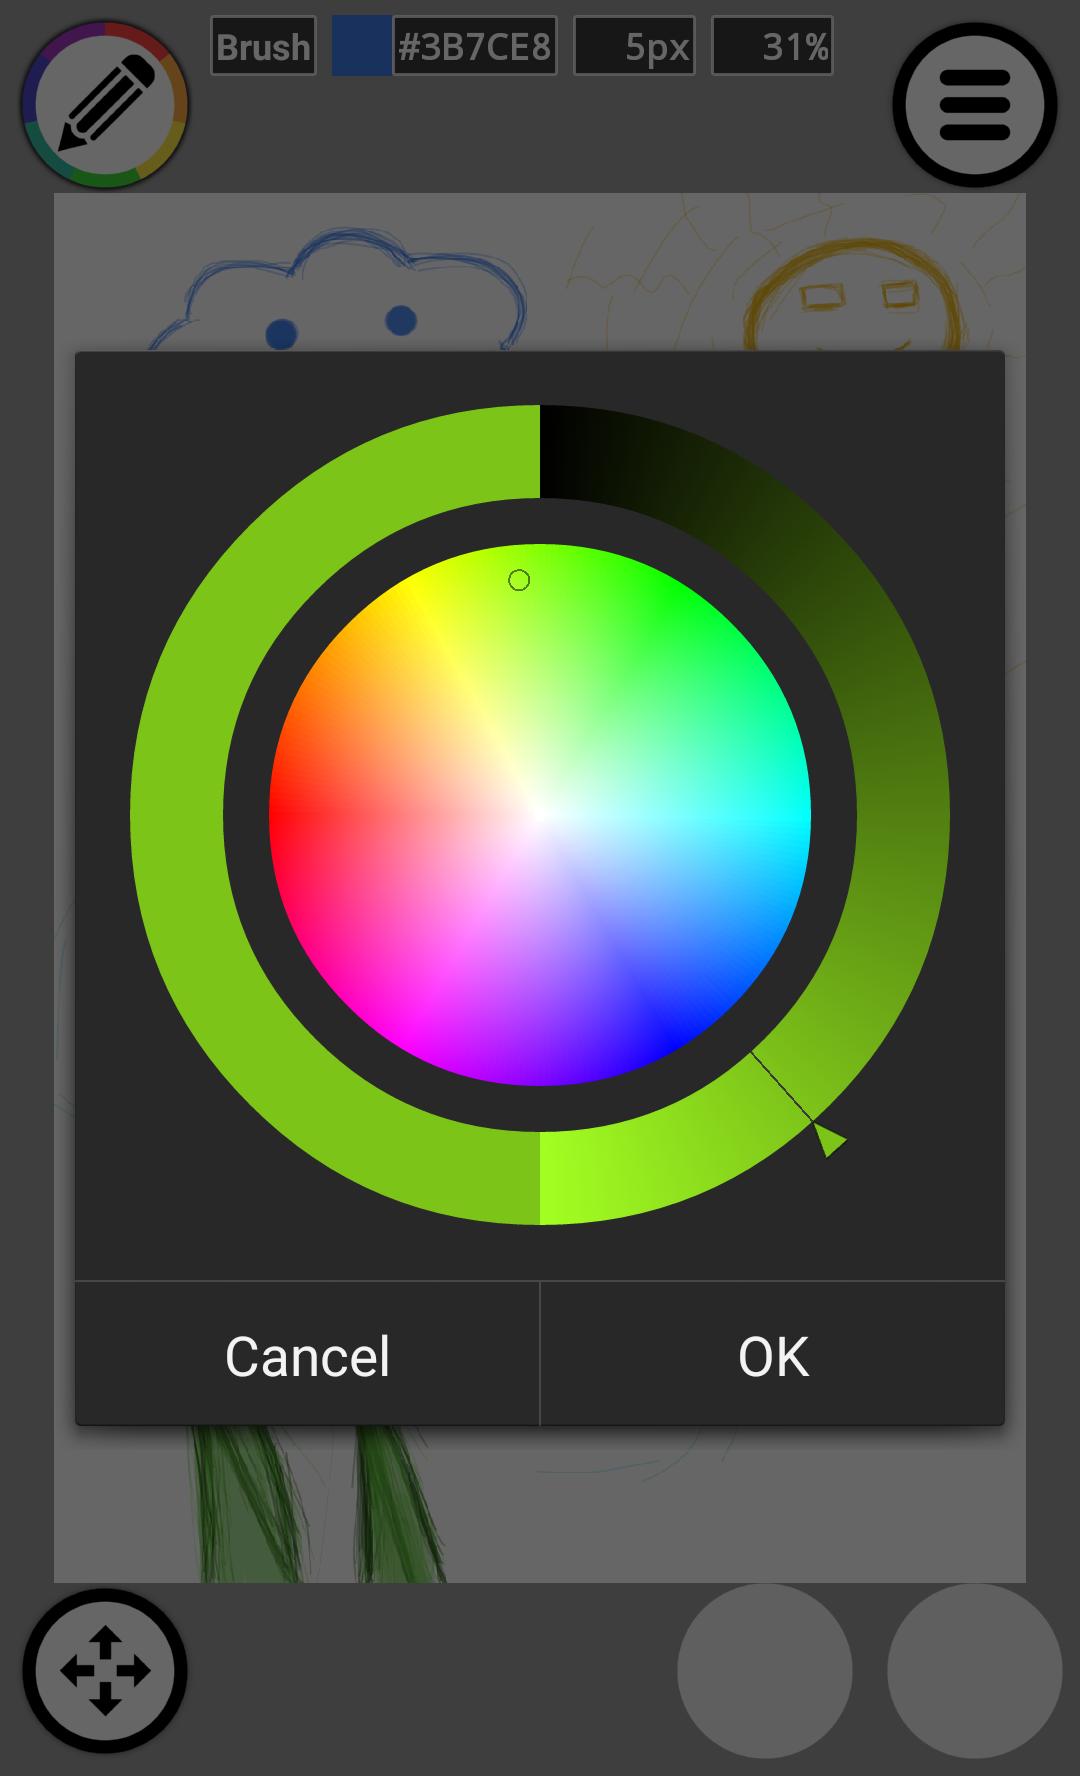
Task: Tap the pencil brush tool icon
Action: point(105,105)
